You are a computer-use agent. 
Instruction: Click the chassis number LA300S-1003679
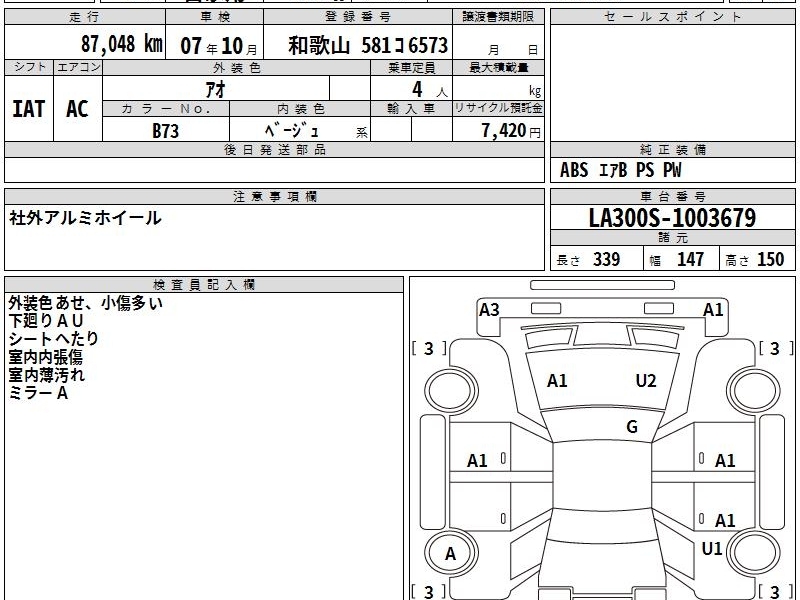[672, 218]
